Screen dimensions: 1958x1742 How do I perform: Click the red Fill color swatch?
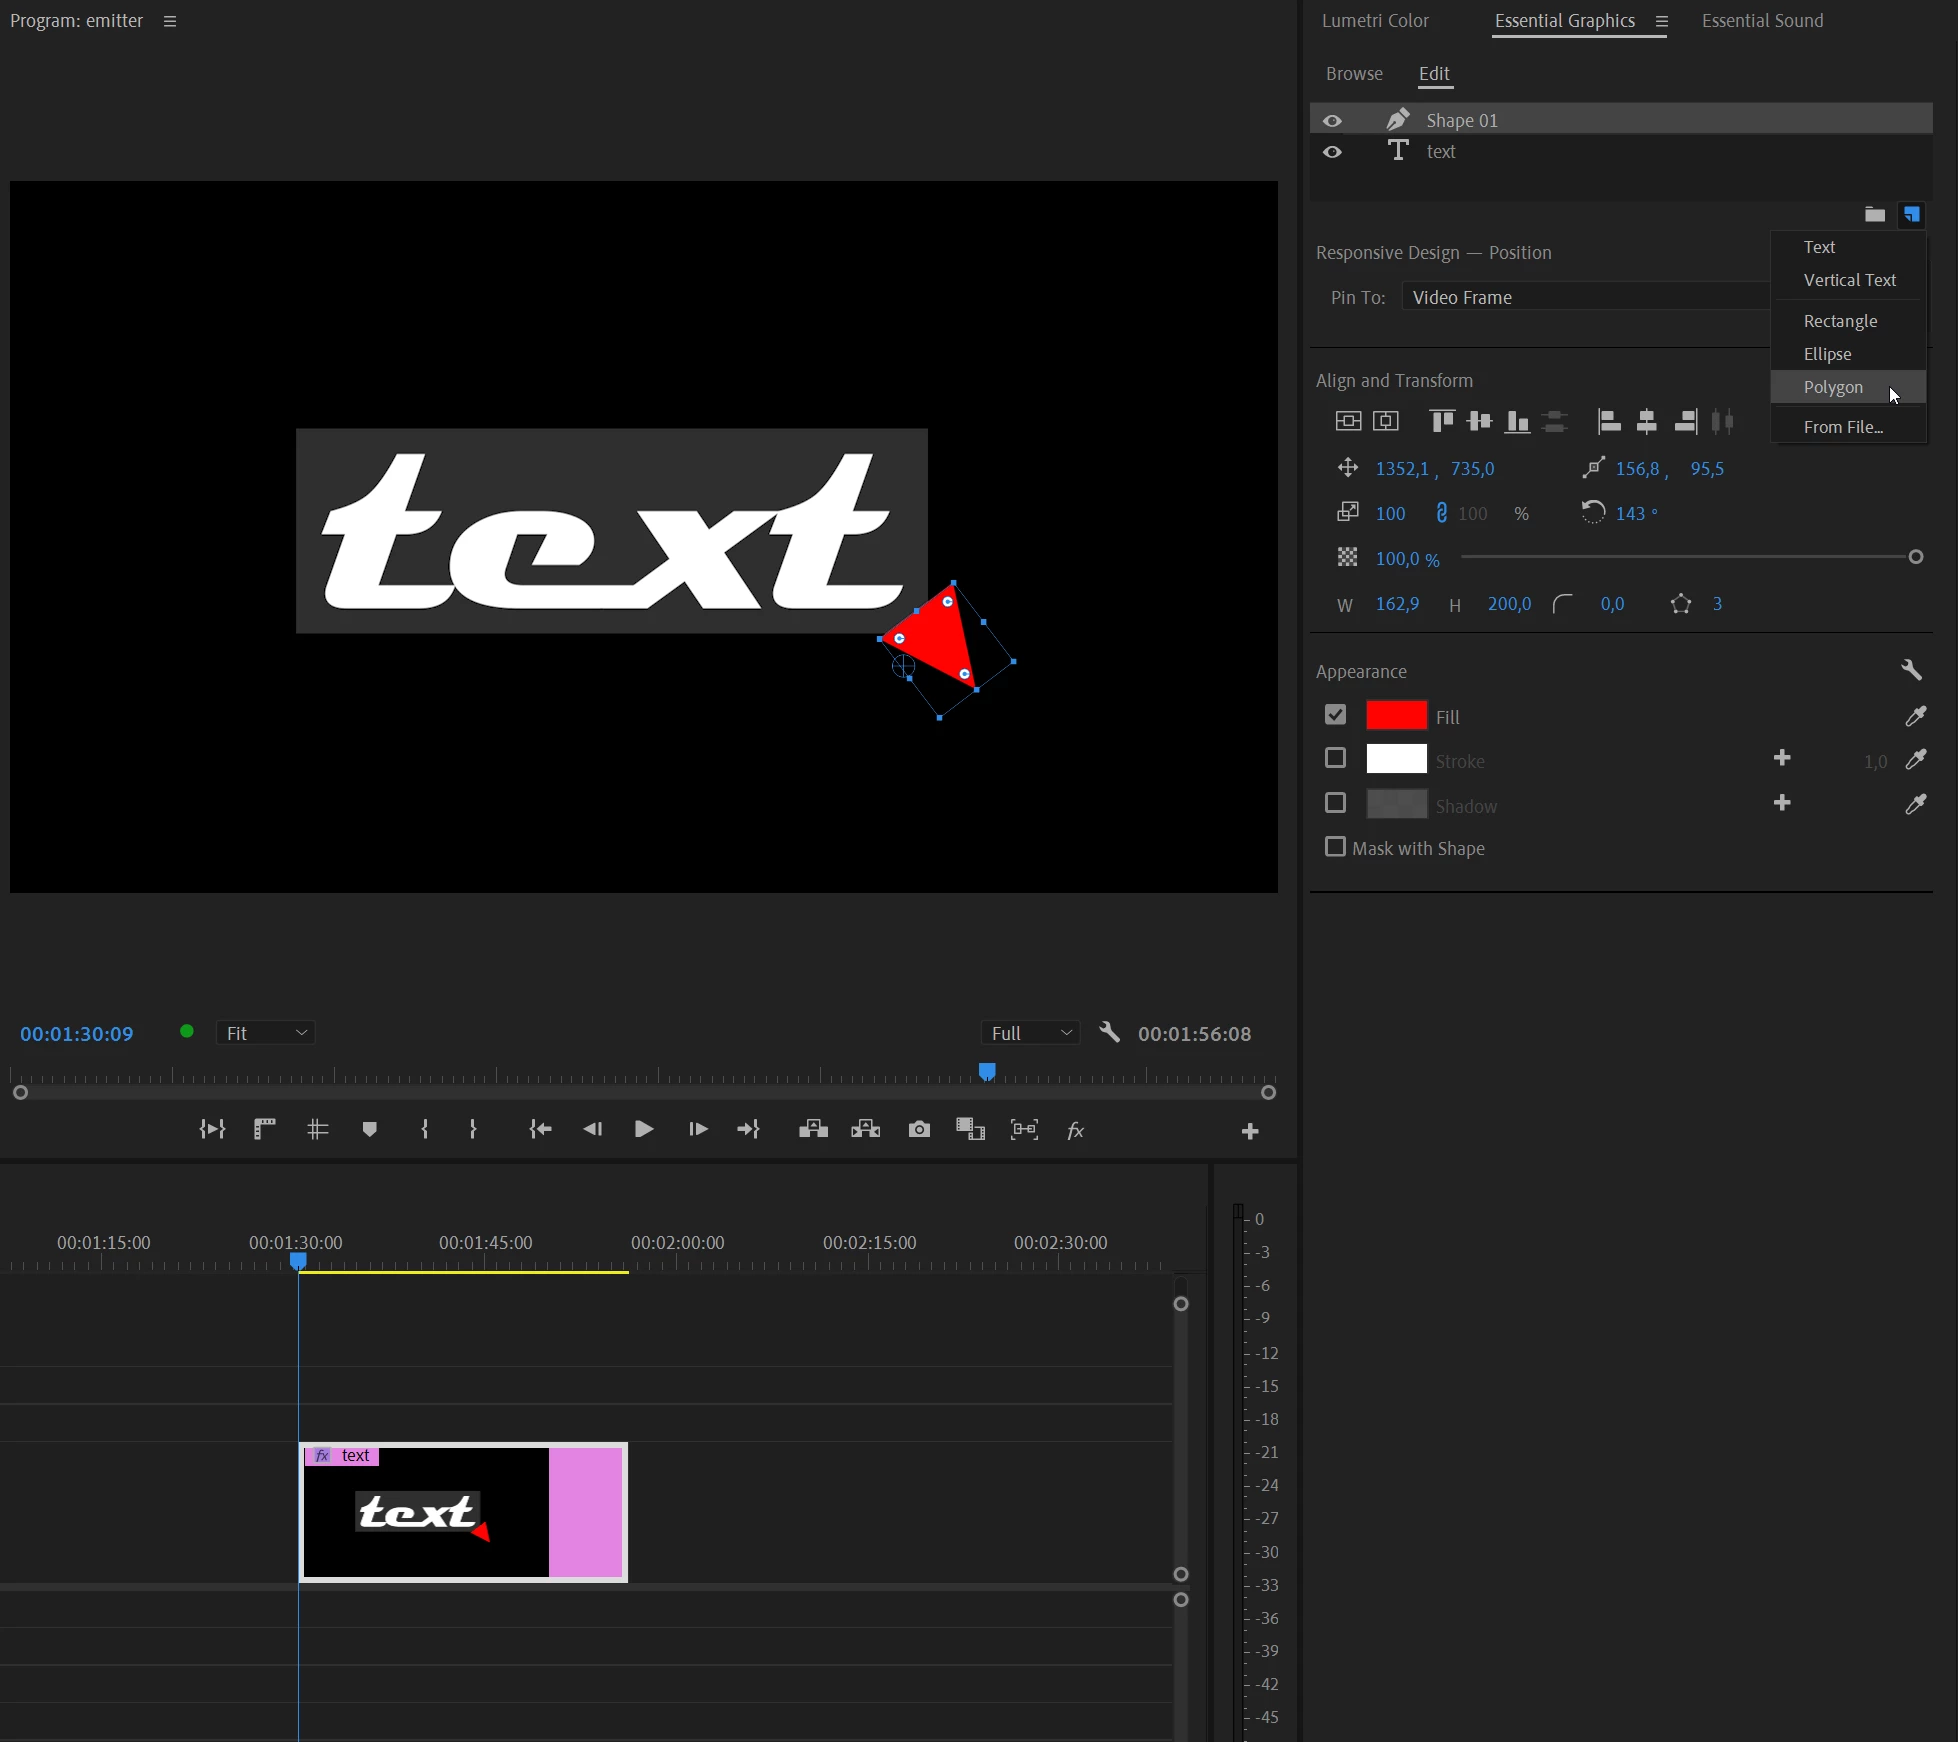[1396, 715]
